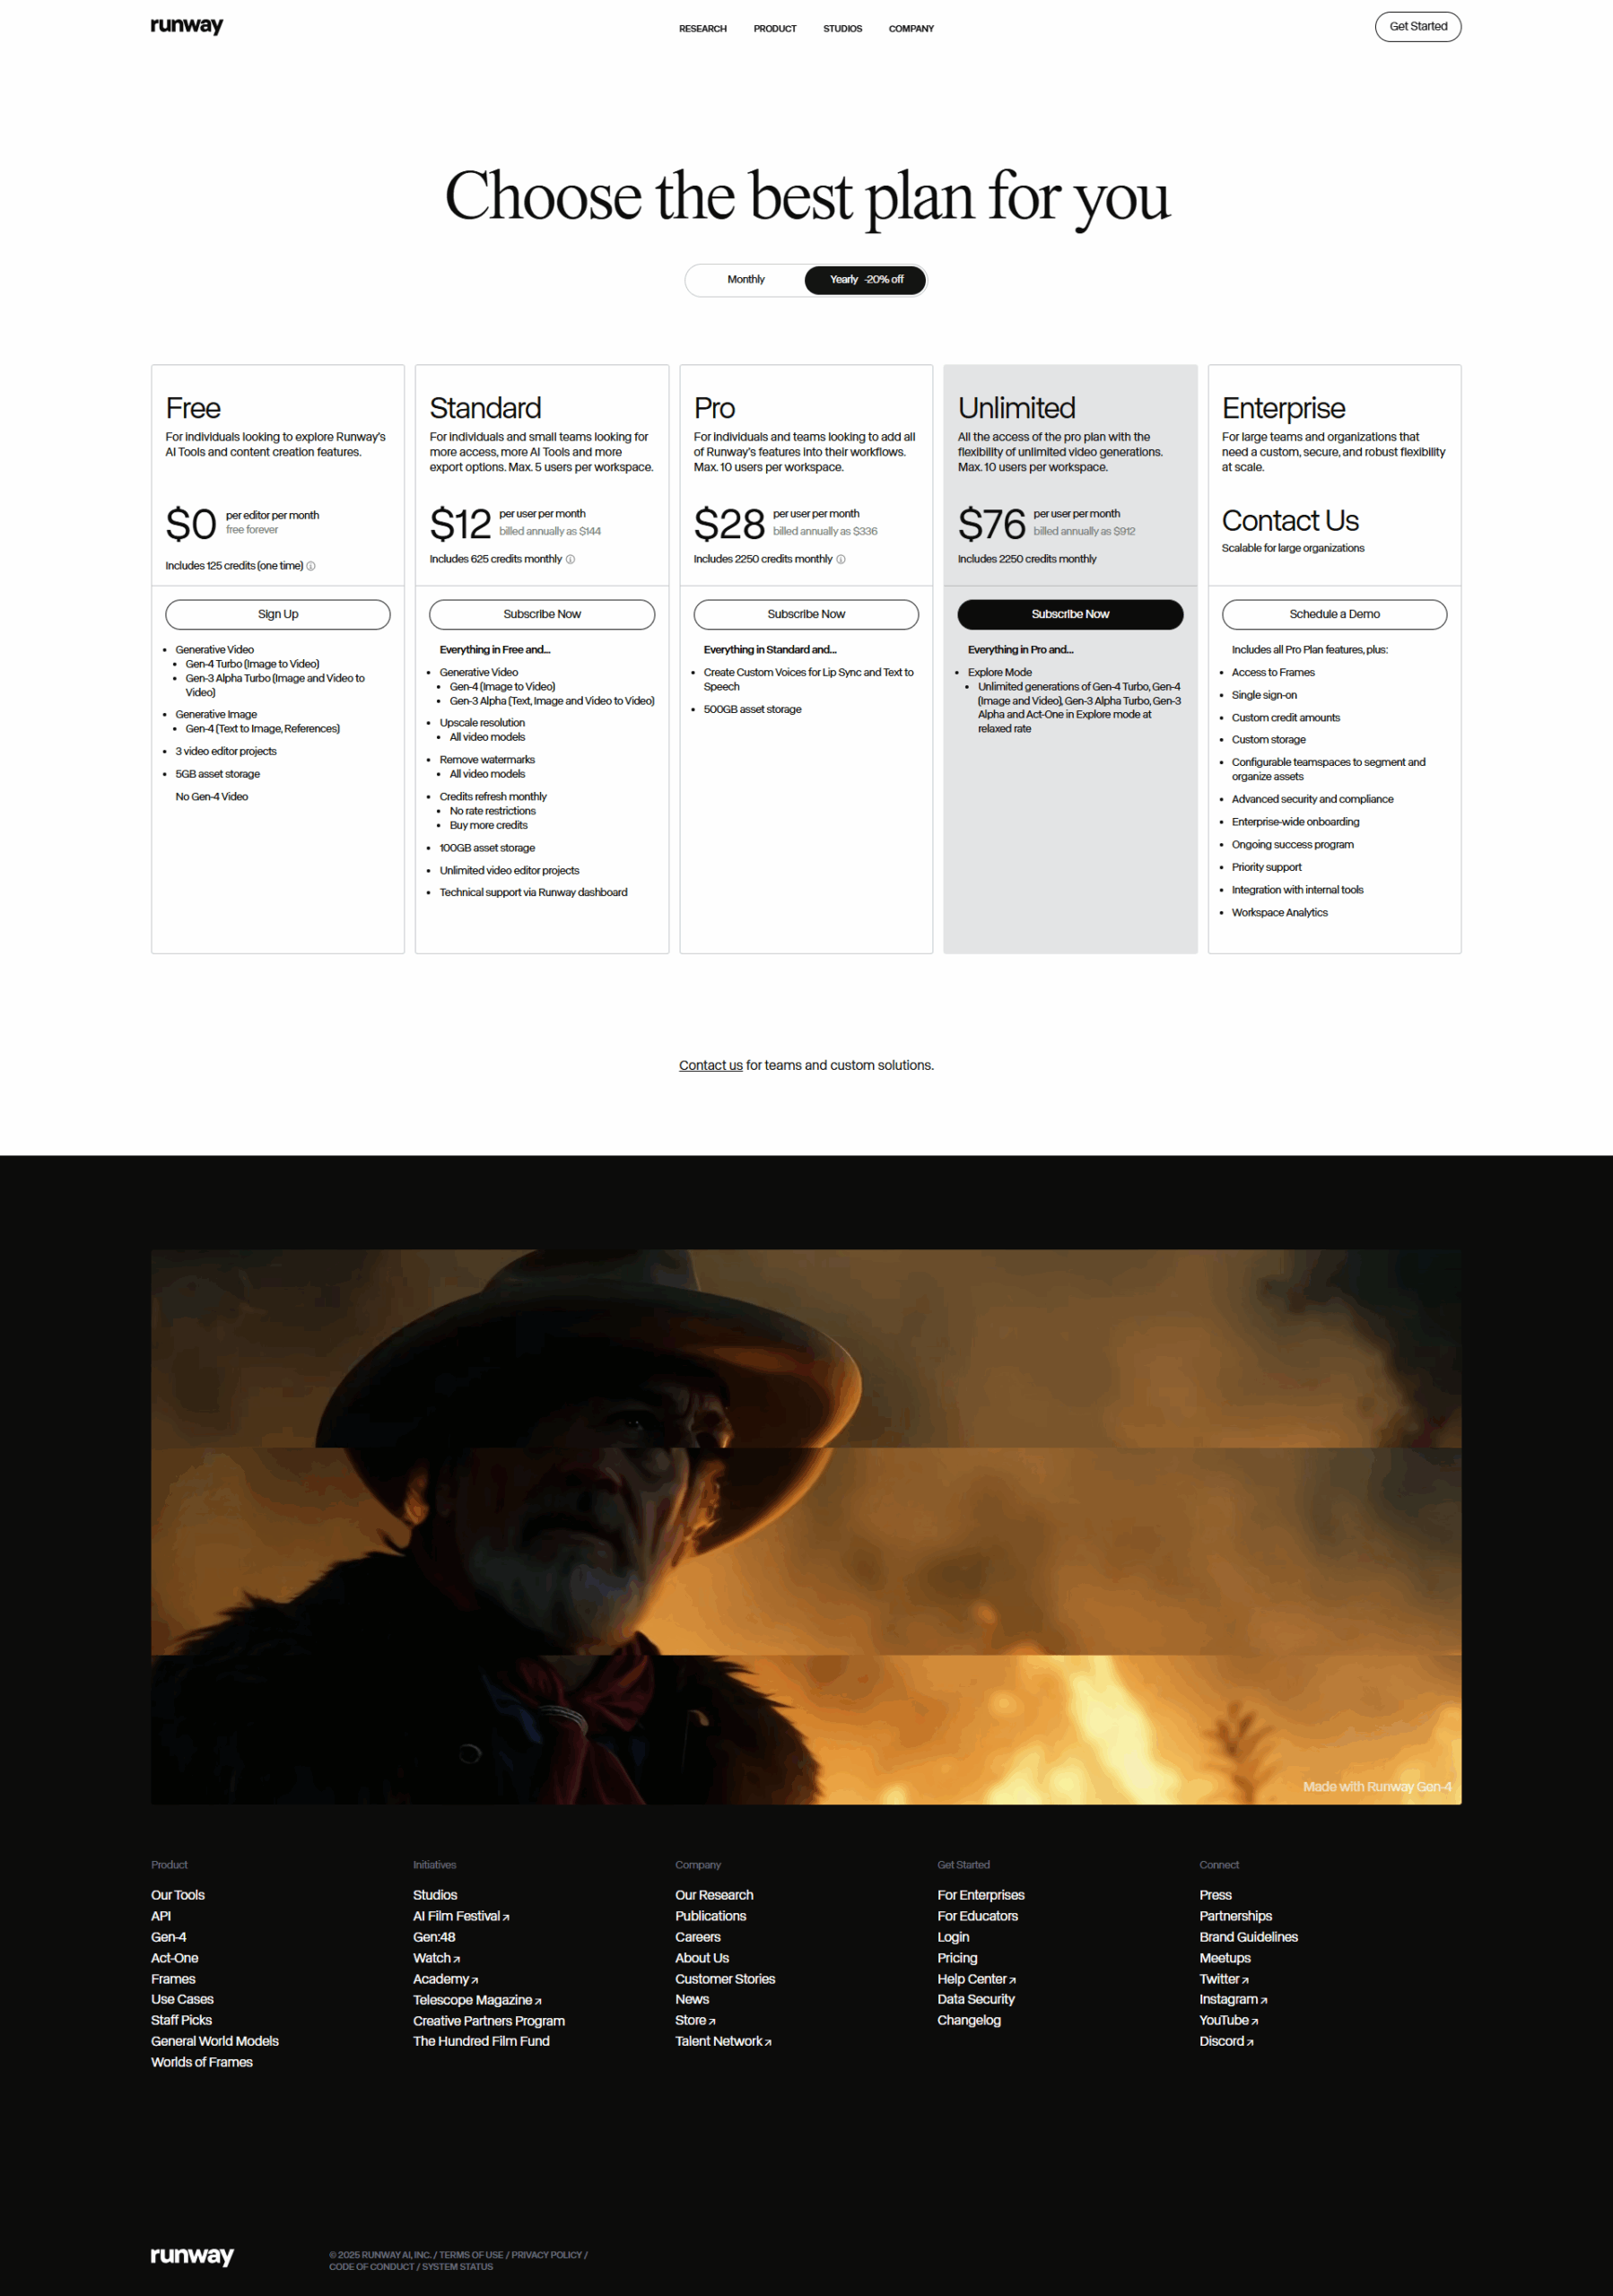Click info icon beside 625 credits monthly
1613x2296 pixels.
[571, 559]
